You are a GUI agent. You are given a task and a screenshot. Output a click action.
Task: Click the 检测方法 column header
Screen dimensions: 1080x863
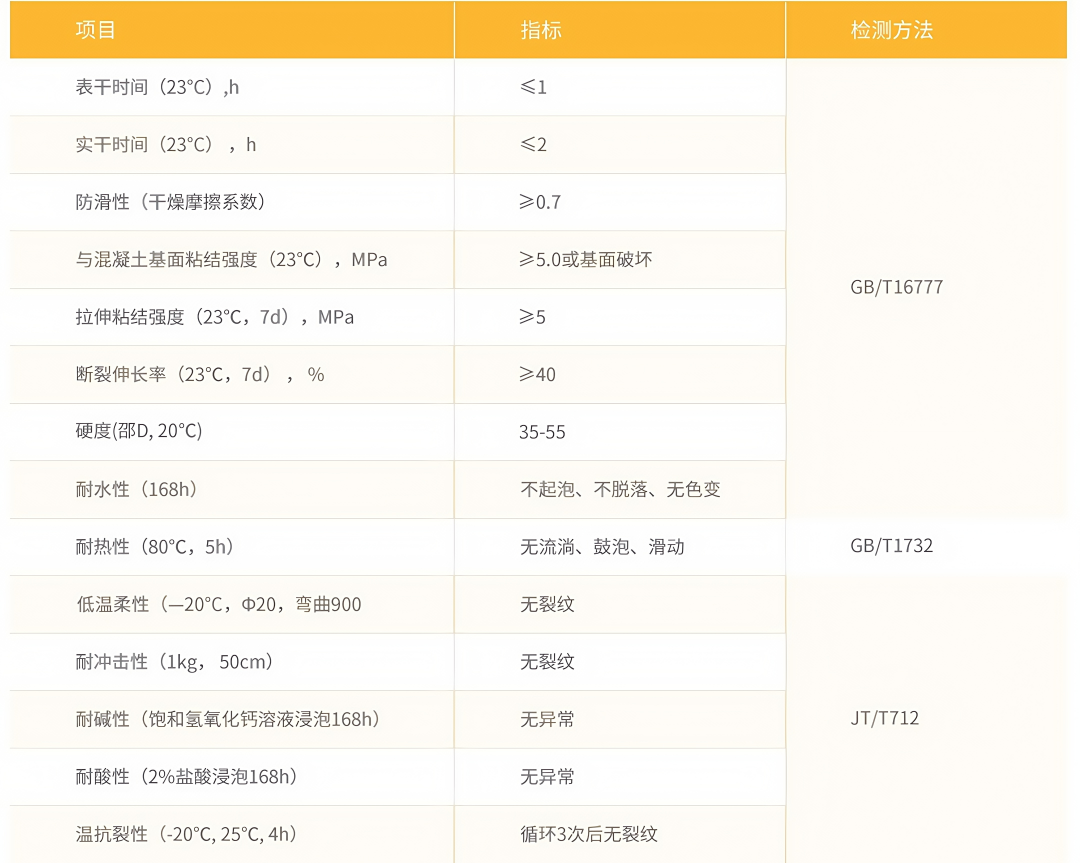coord(891,30)
